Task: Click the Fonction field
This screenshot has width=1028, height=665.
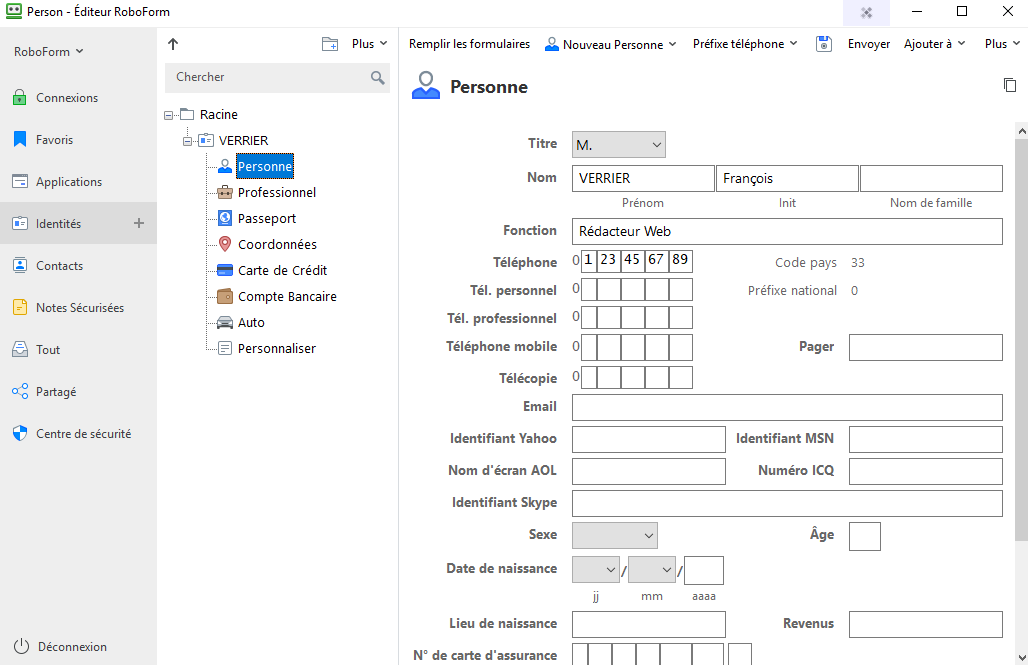Action: click(787, 232)
